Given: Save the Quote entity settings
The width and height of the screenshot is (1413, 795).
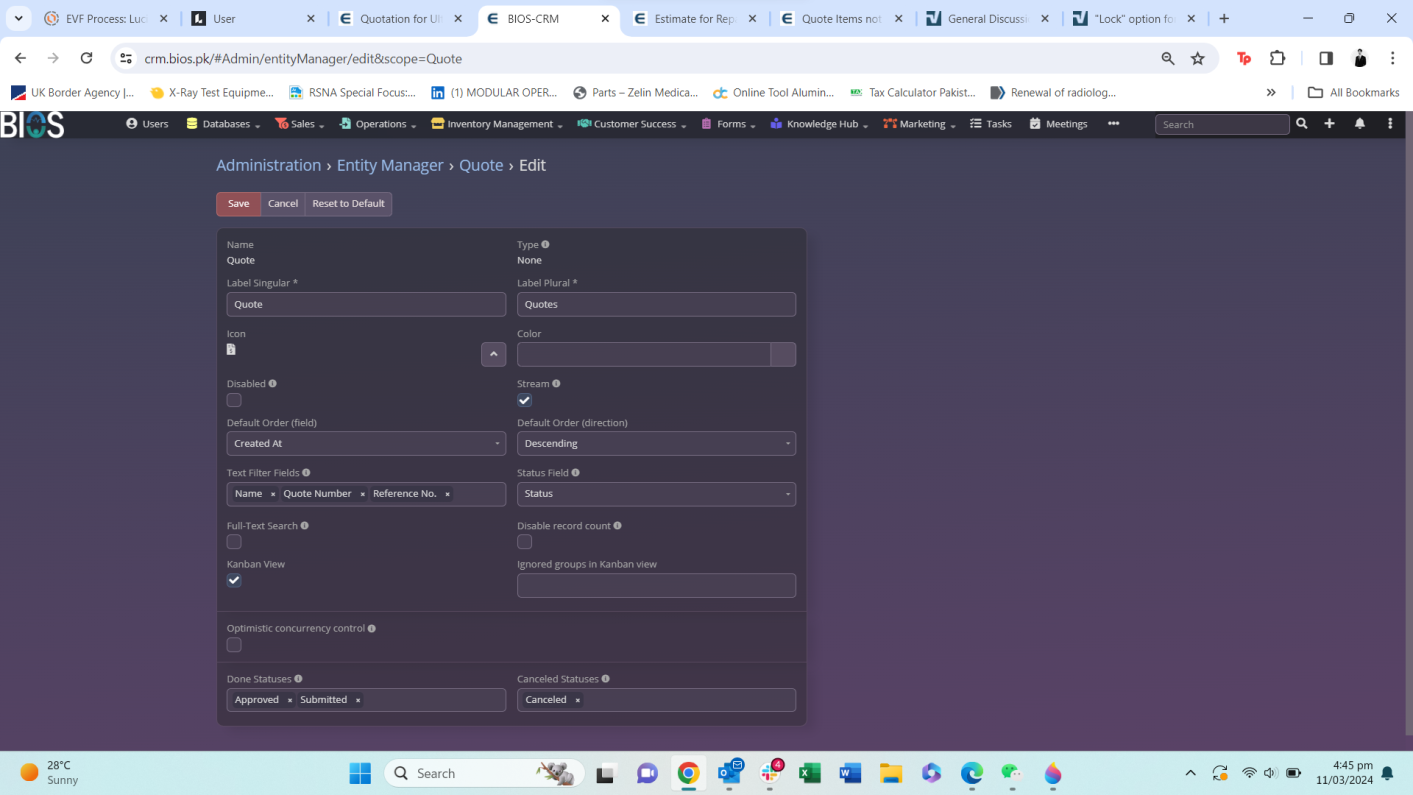Looking at the screenshot, I should pos(238,204).
